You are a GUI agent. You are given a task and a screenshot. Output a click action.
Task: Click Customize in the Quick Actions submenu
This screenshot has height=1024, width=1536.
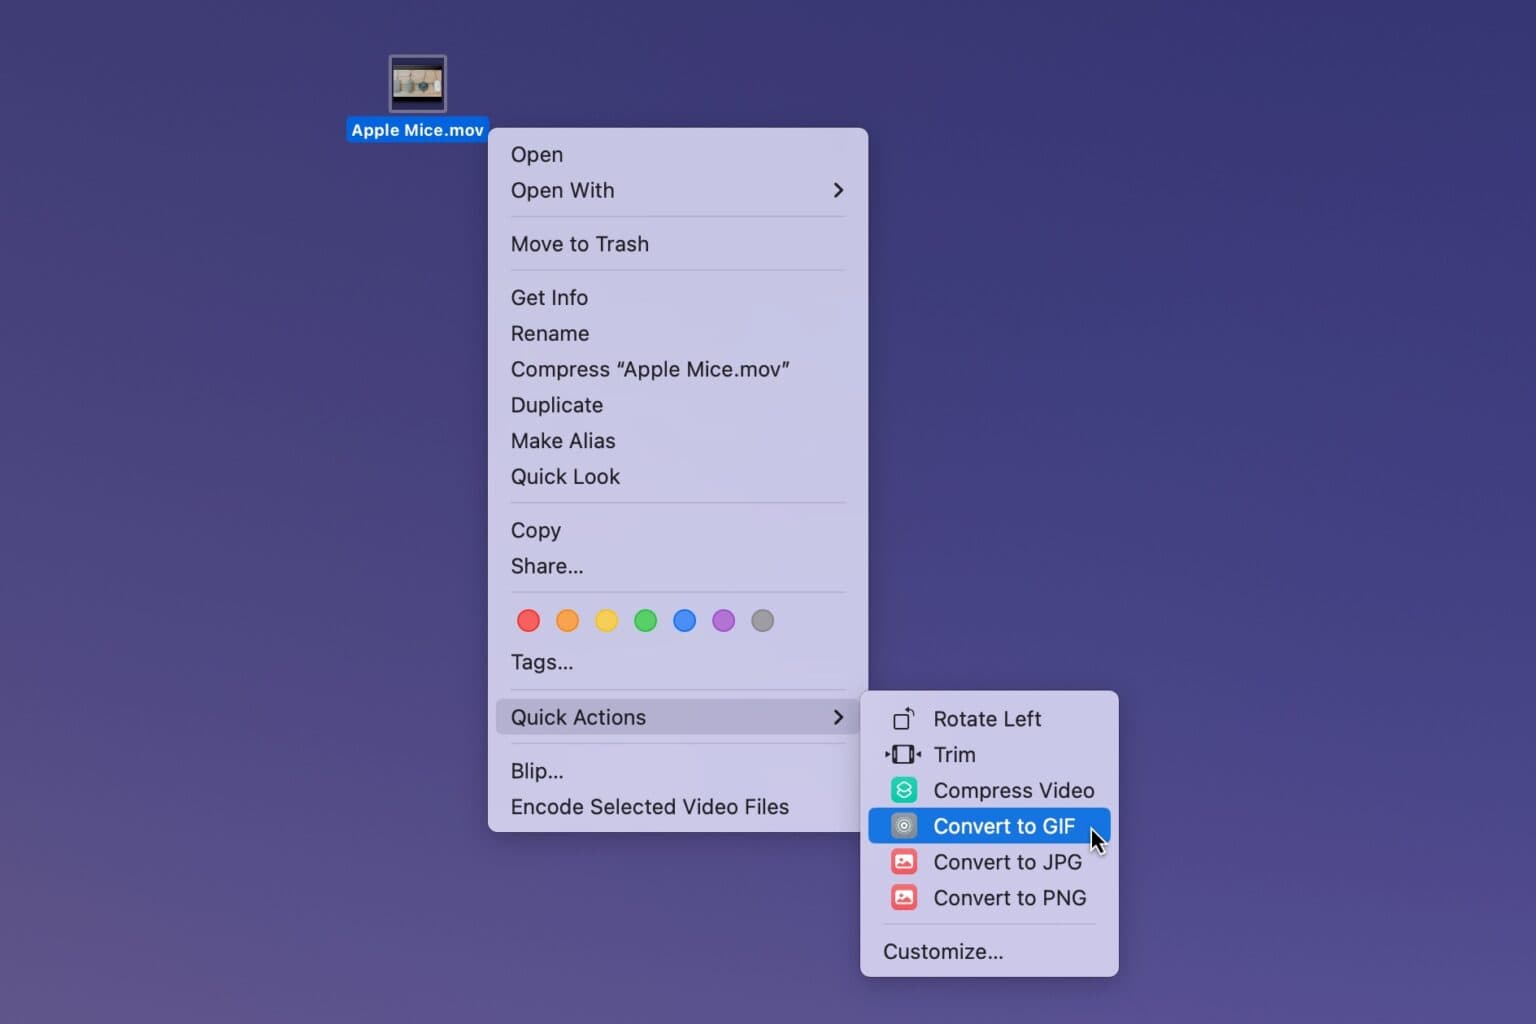(x=942, y=951)
